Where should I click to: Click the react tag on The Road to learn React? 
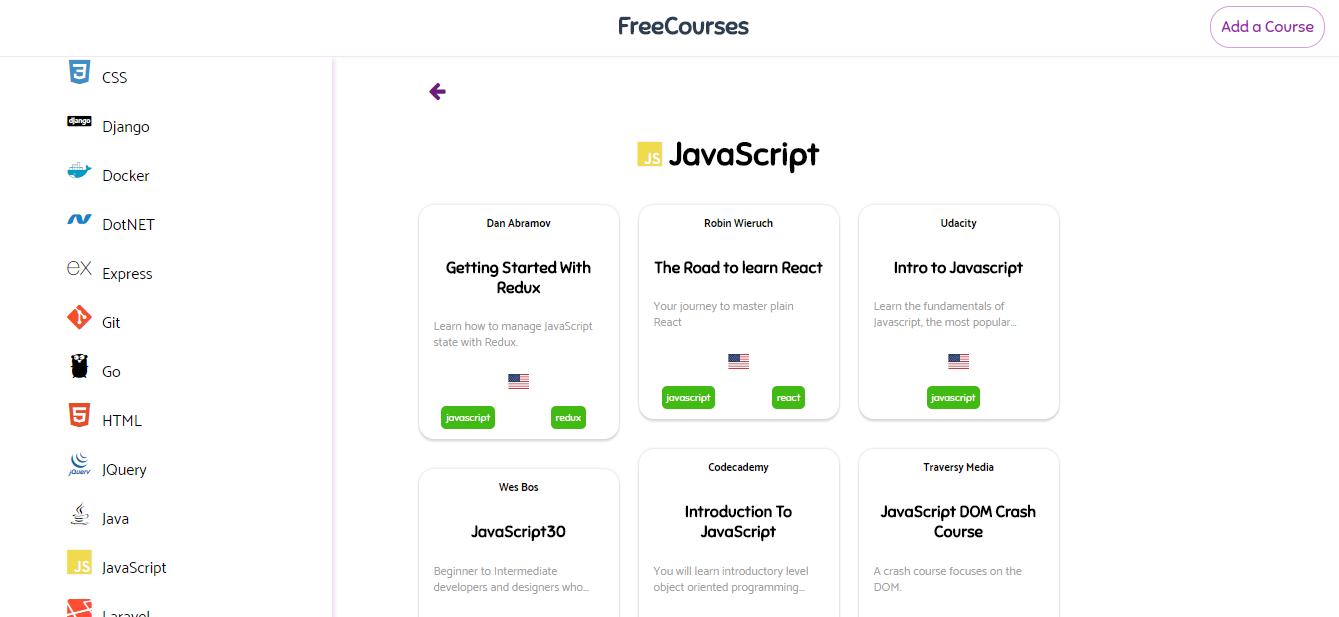788,397
